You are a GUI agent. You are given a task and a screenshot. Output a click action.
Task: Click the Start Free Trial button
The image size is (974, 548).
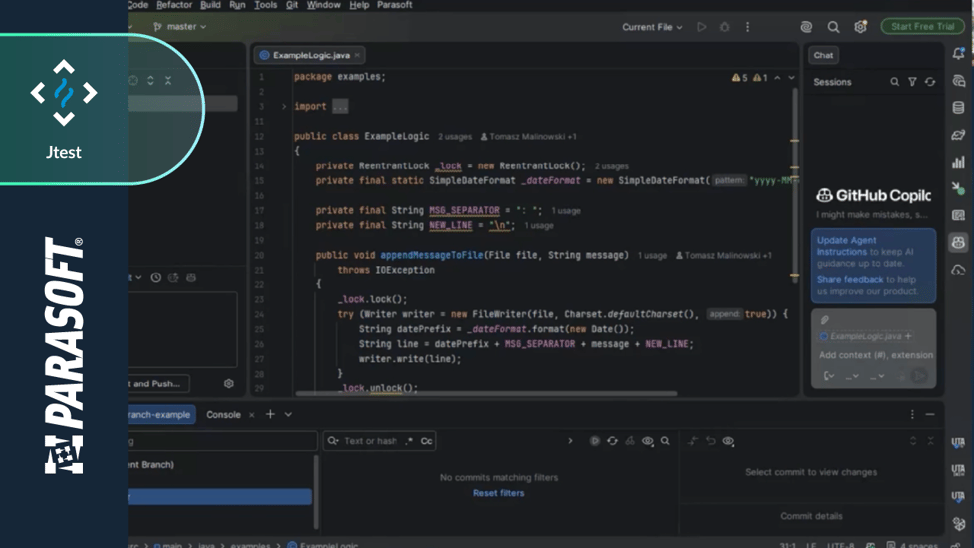point(922,27)
